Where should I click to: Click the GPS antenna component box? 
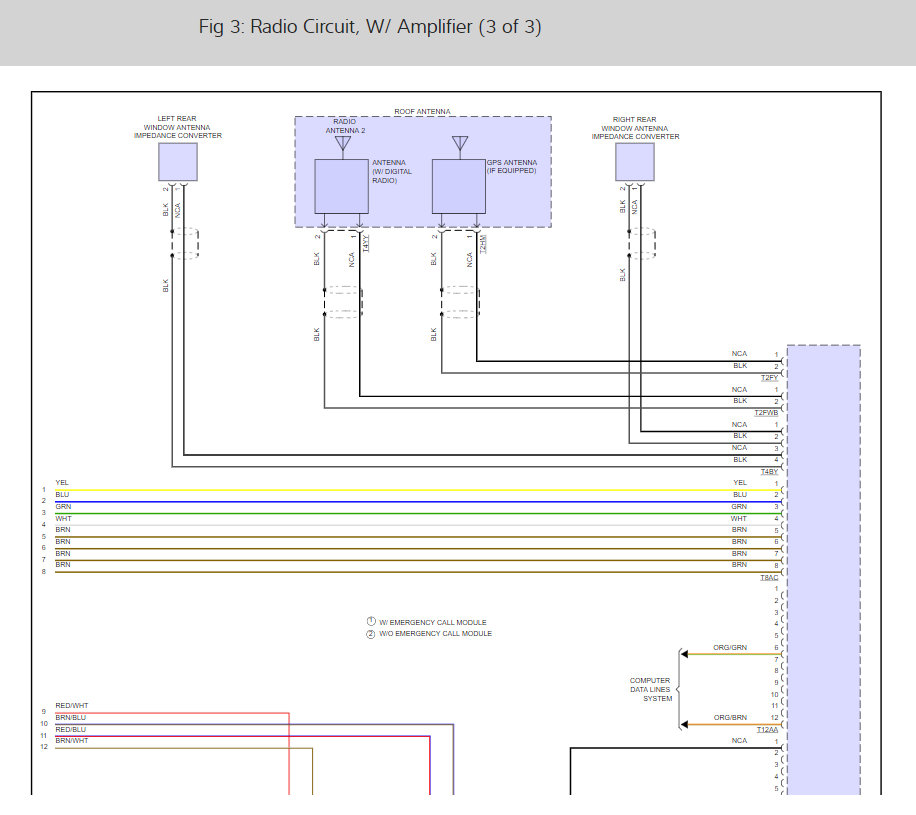[459, 186]
